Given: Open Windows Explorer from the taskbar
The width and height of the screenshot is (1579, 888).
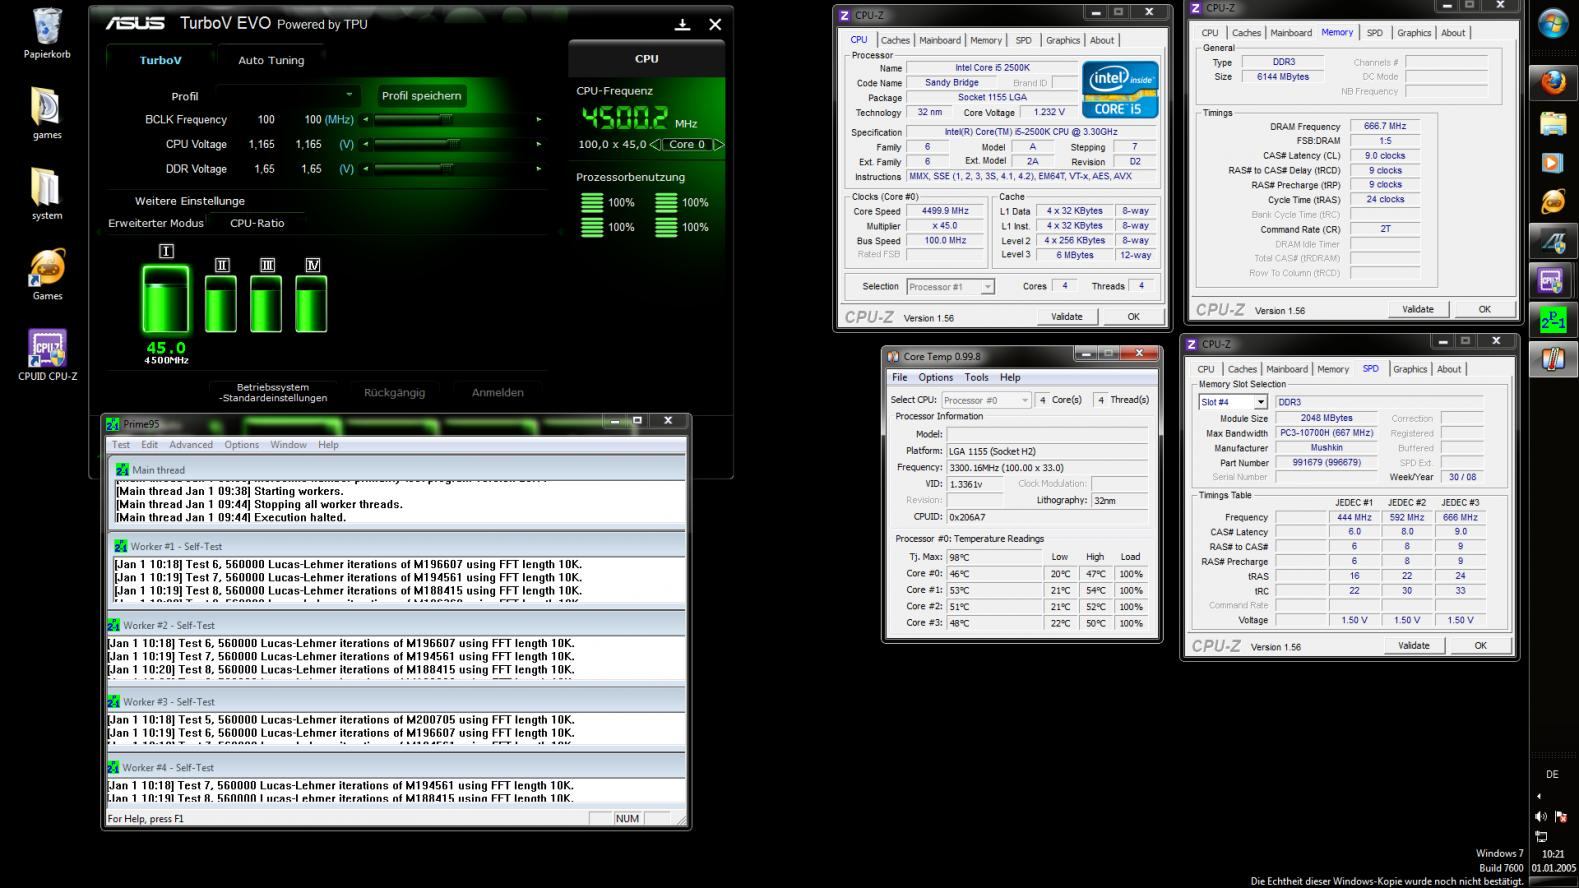Looking at the screenshot, I should point(1553,122).
